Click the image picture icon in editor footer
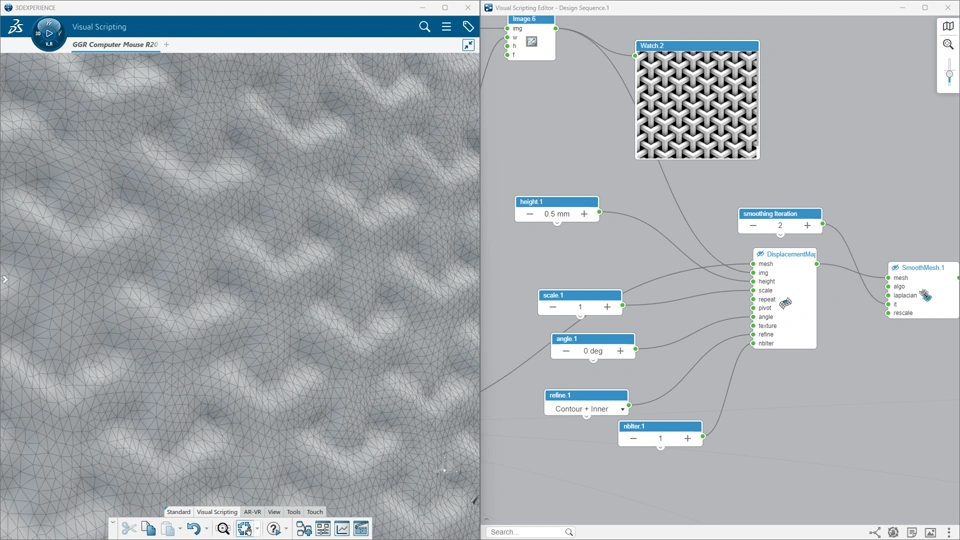Viewport: 960px width, 540px height. click(x=930, y=532)
